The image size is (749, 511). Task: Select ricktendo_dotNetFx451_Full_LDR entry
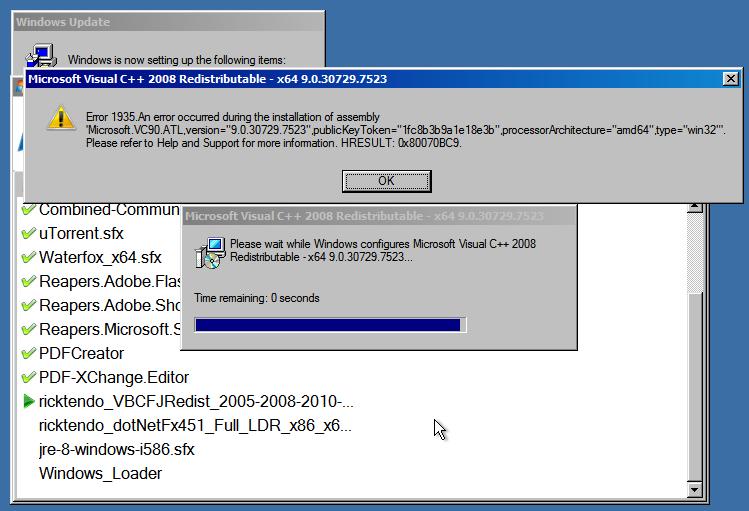click(x=195, y=425)
